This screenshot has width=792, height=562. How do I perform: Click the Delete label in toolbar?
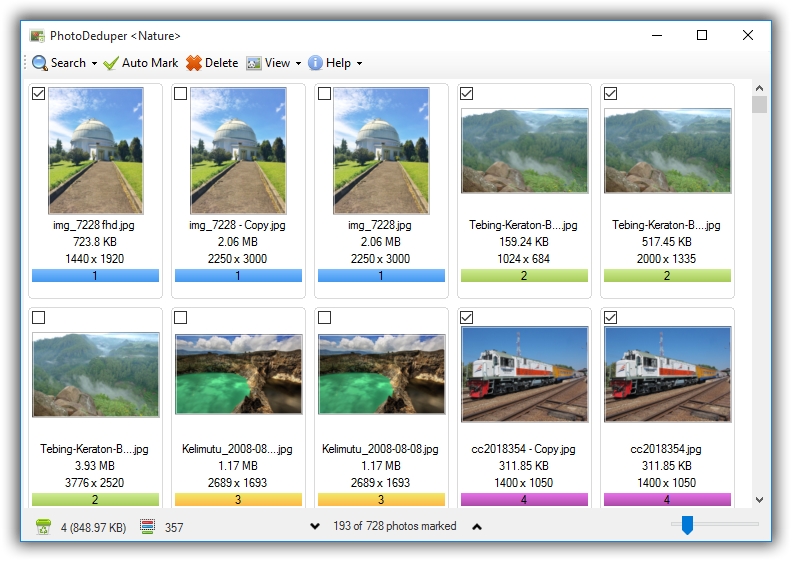pos(221,63)
